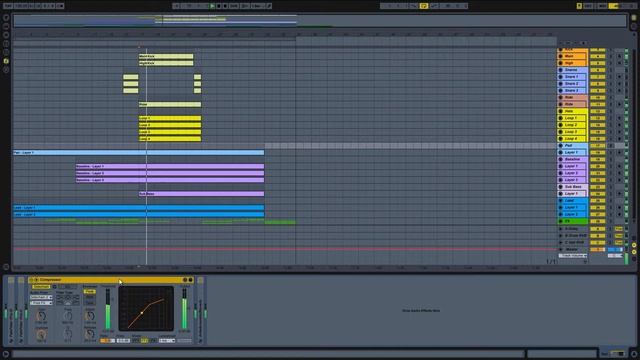The image size is (640, 360).
Task: Select the Bassline - Layer 1 clip
Action: click(170, 166)
